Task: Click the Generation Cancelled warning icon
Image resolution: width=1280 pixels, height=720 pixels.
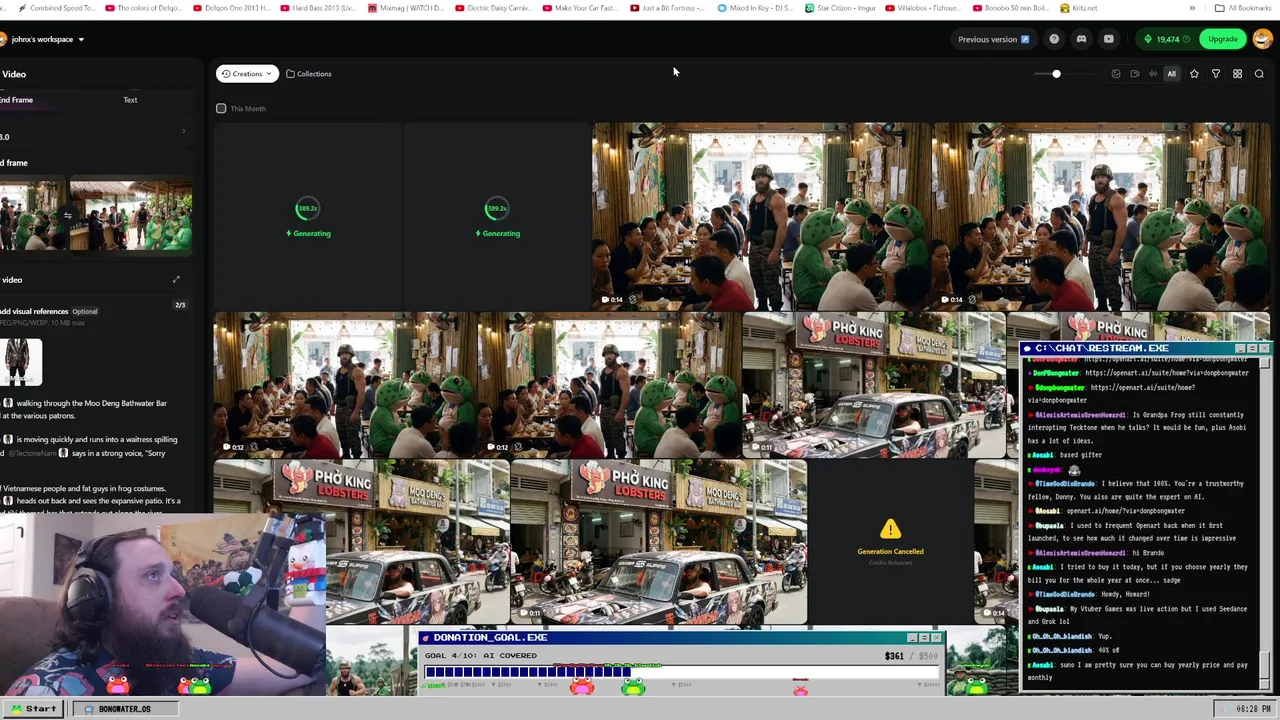Action: [x=890, y=529]
